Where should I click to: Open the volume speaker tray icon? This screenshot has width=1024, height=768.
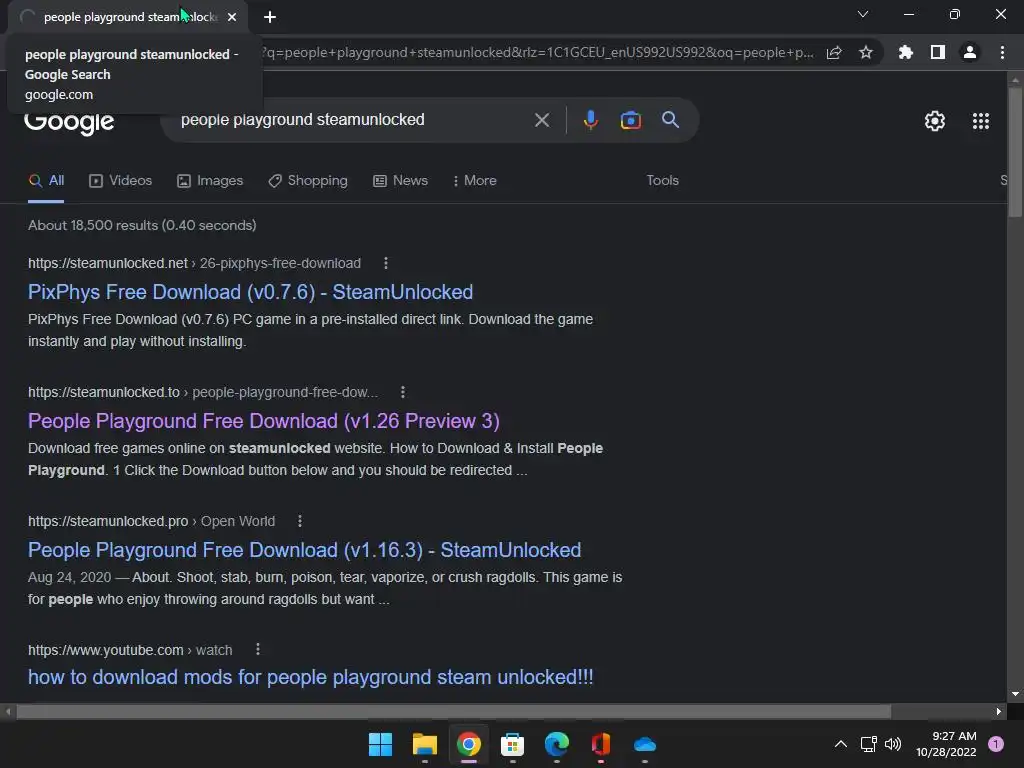(892, 744)
